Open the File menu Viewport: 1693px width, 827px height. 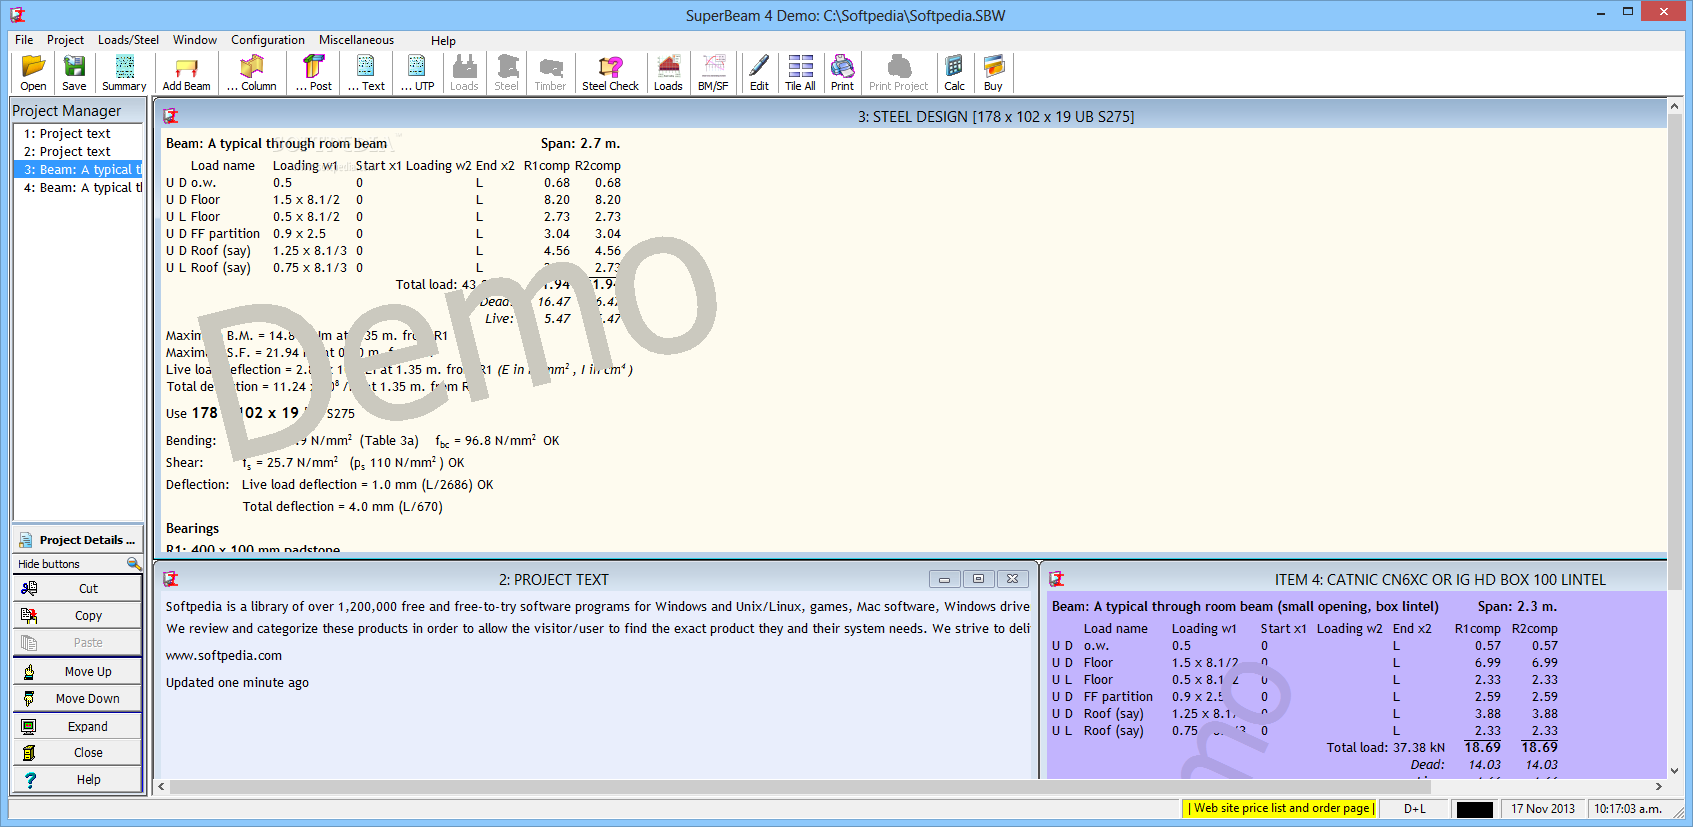tap(24, 40)
